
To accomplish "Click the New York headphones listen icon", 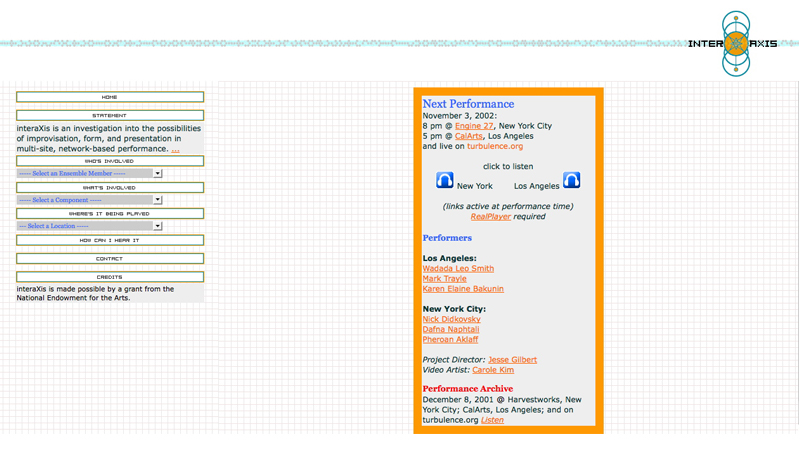I will coord(444,180).
